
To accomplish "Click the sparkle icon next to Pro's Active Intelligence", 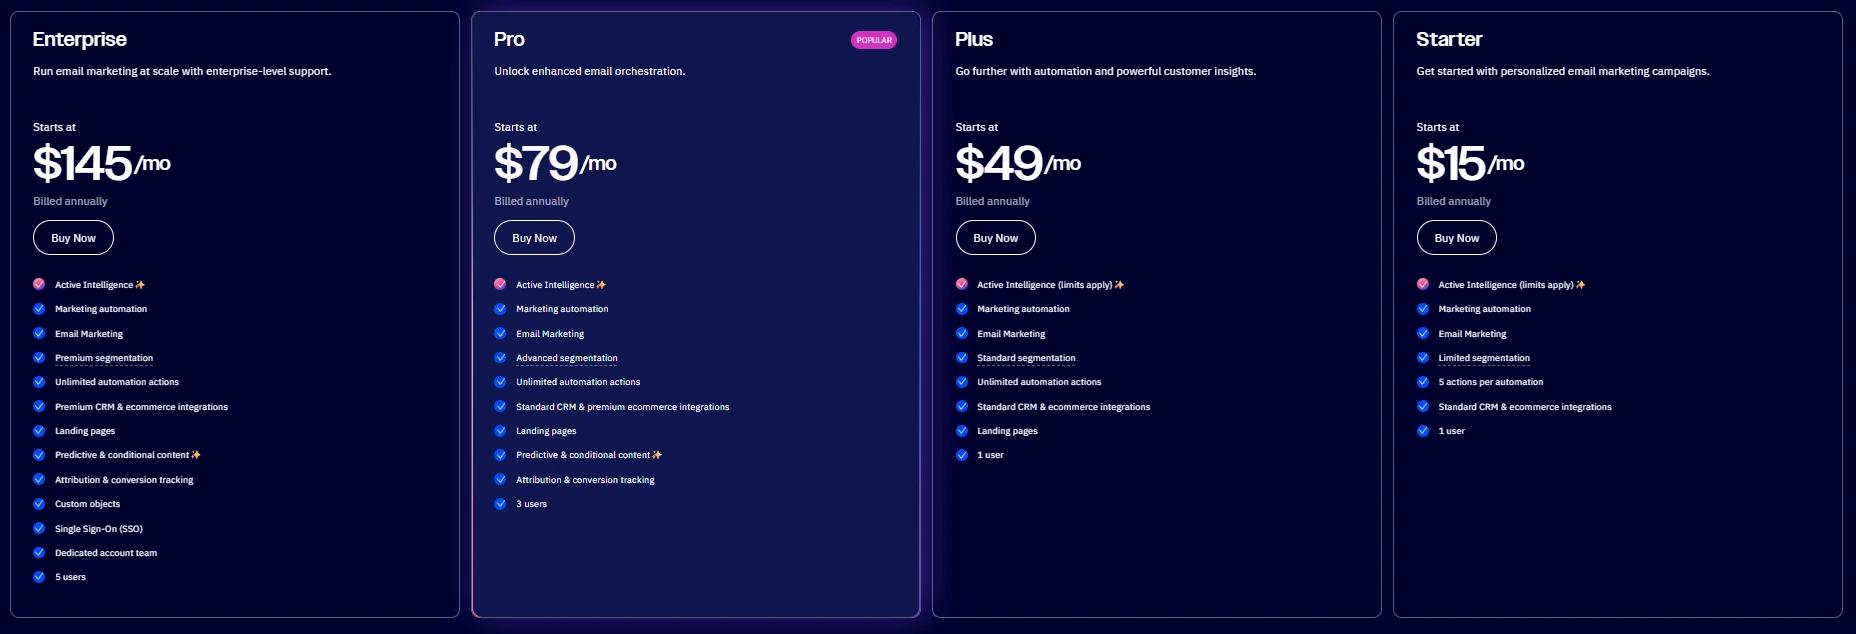I will [x=601, y=284].
